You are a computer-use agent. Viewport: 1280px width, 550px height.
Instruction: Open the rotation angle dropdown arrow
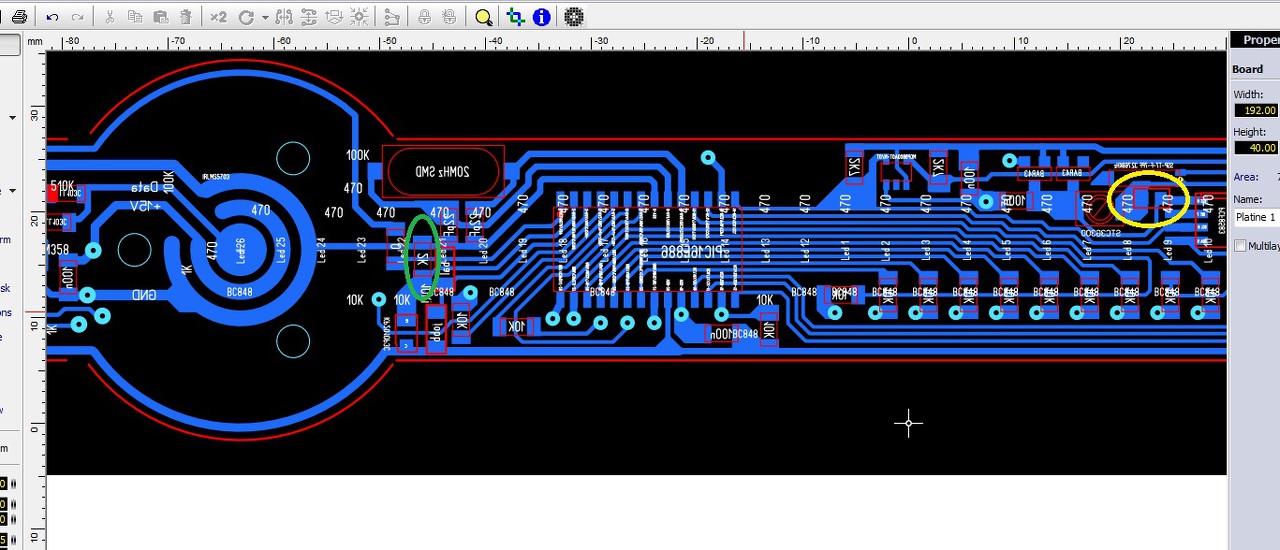coord(265,17)
